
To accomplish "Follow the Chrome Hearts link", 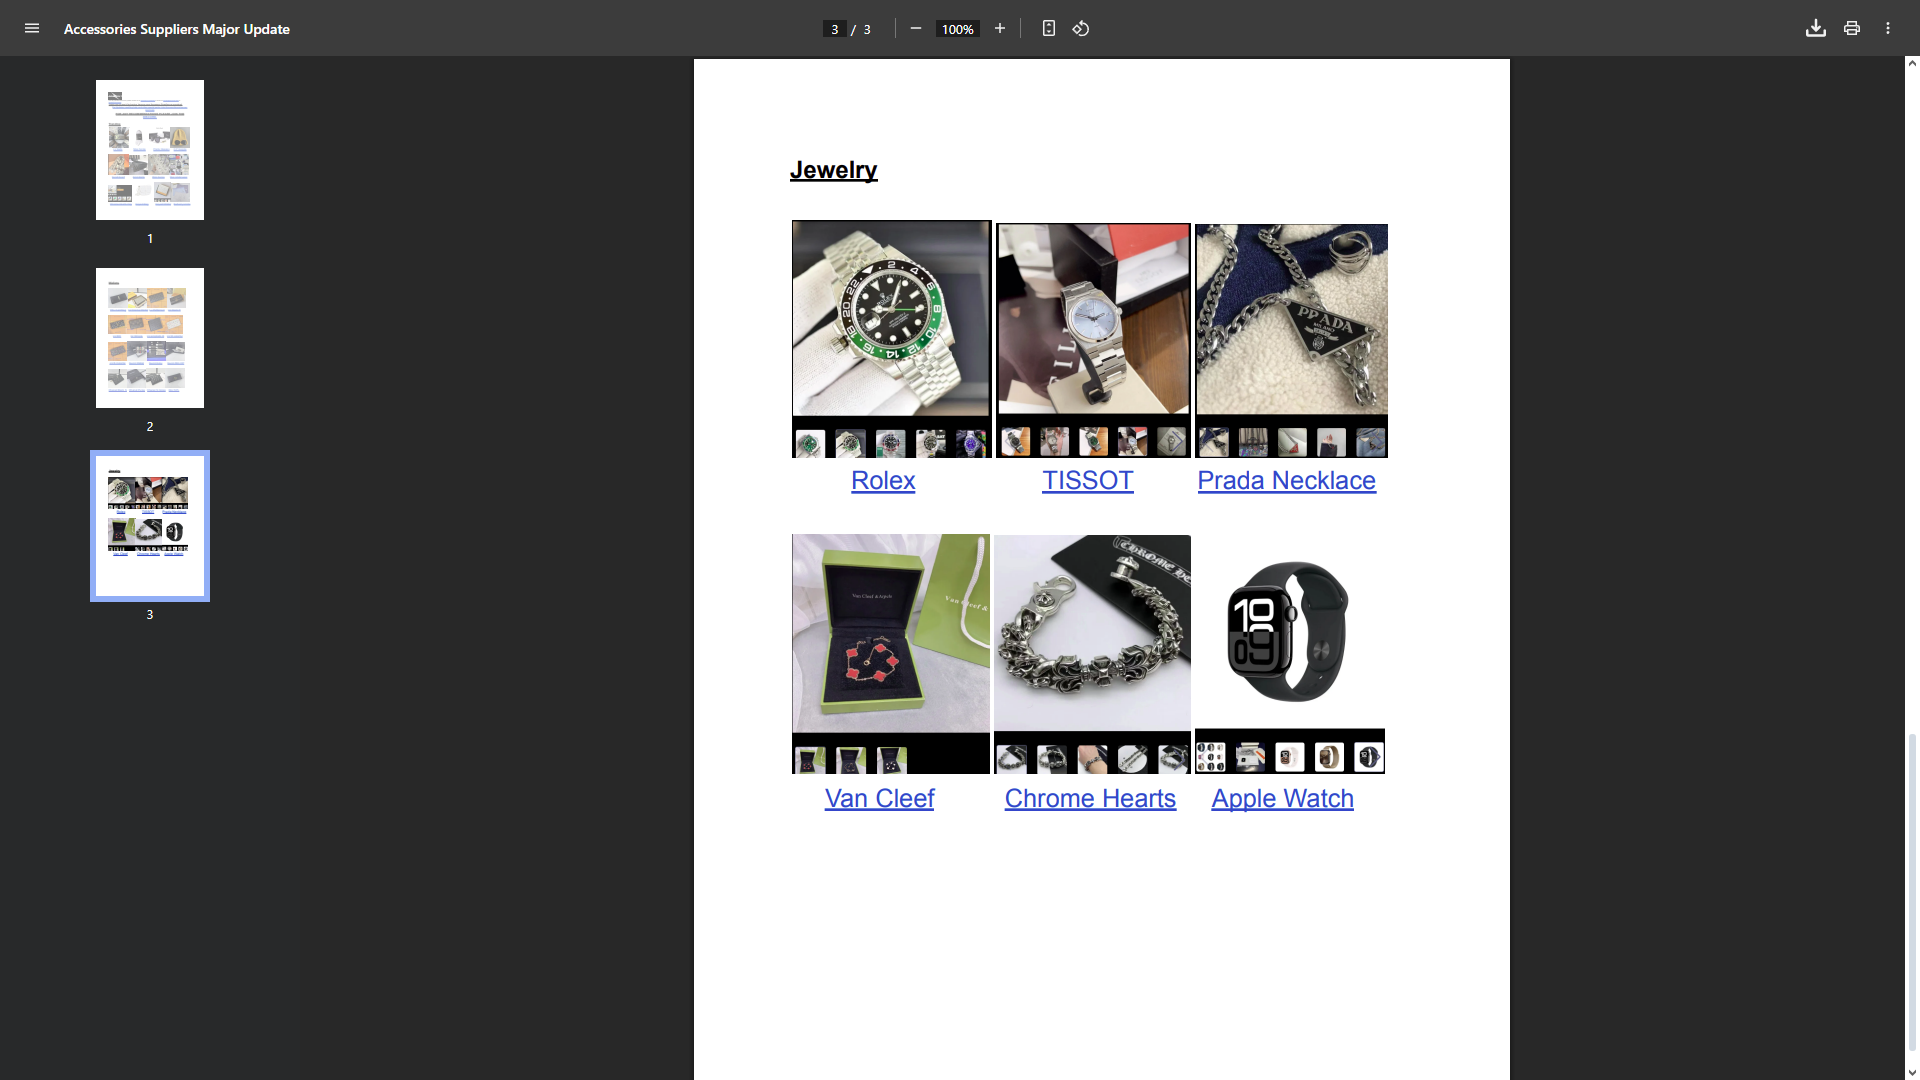I will click(x=1090, y=799).
